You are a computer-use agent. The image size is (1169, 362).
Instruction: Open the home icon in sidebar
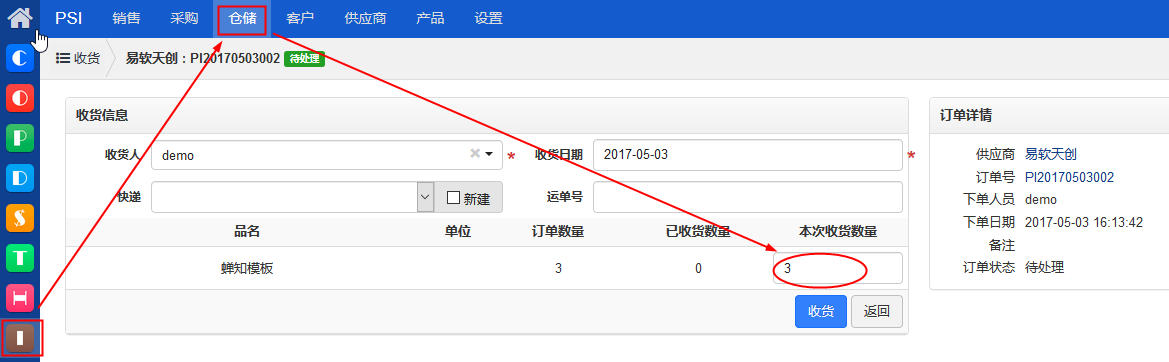point(20,18)
